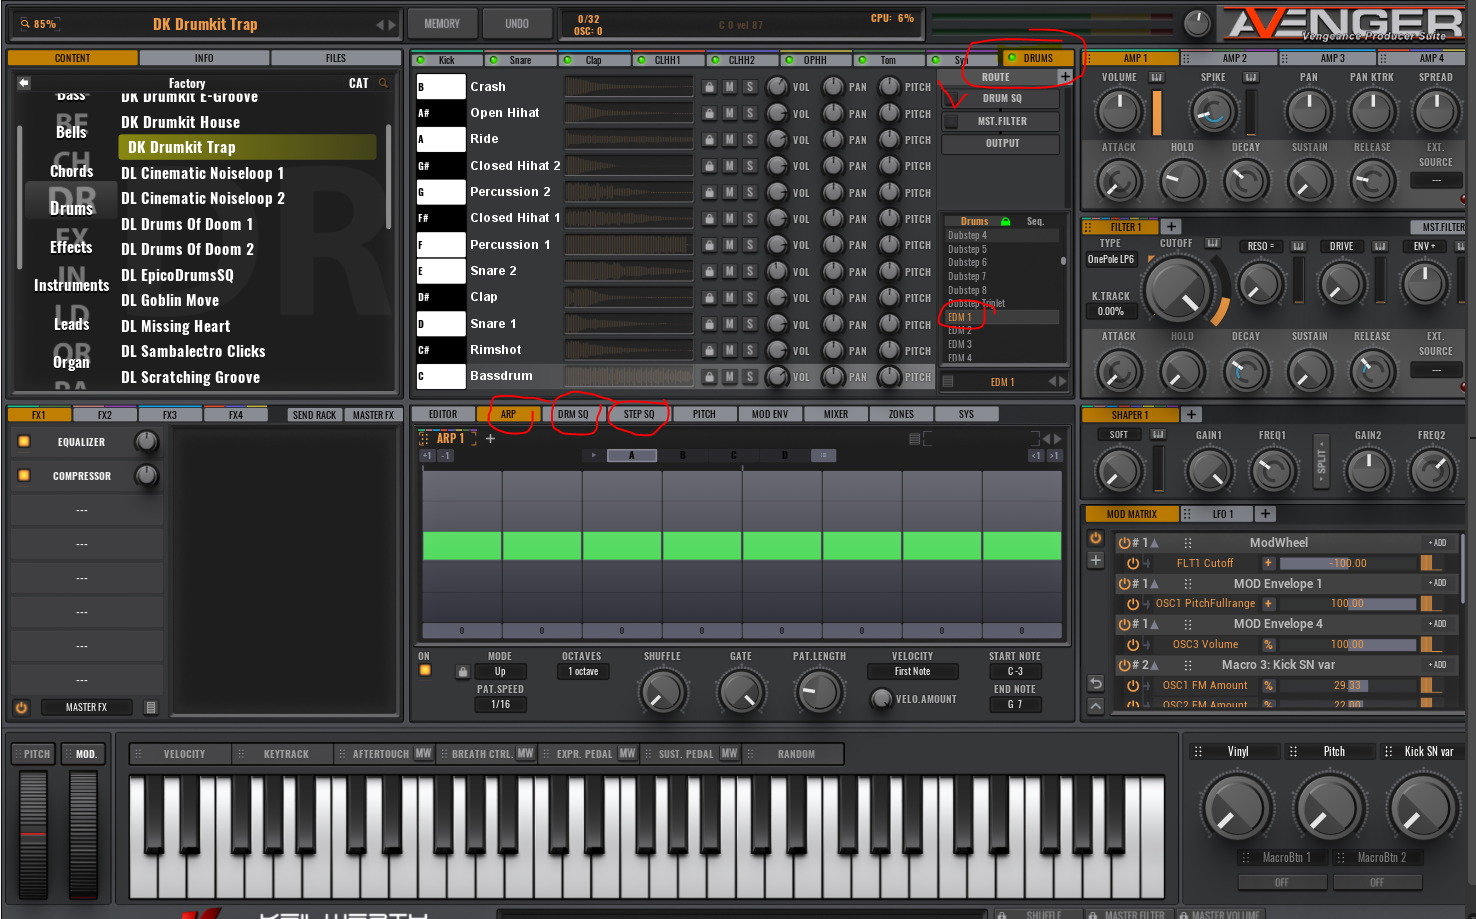Switch to the FX2 tab

[x=105, y=415]
